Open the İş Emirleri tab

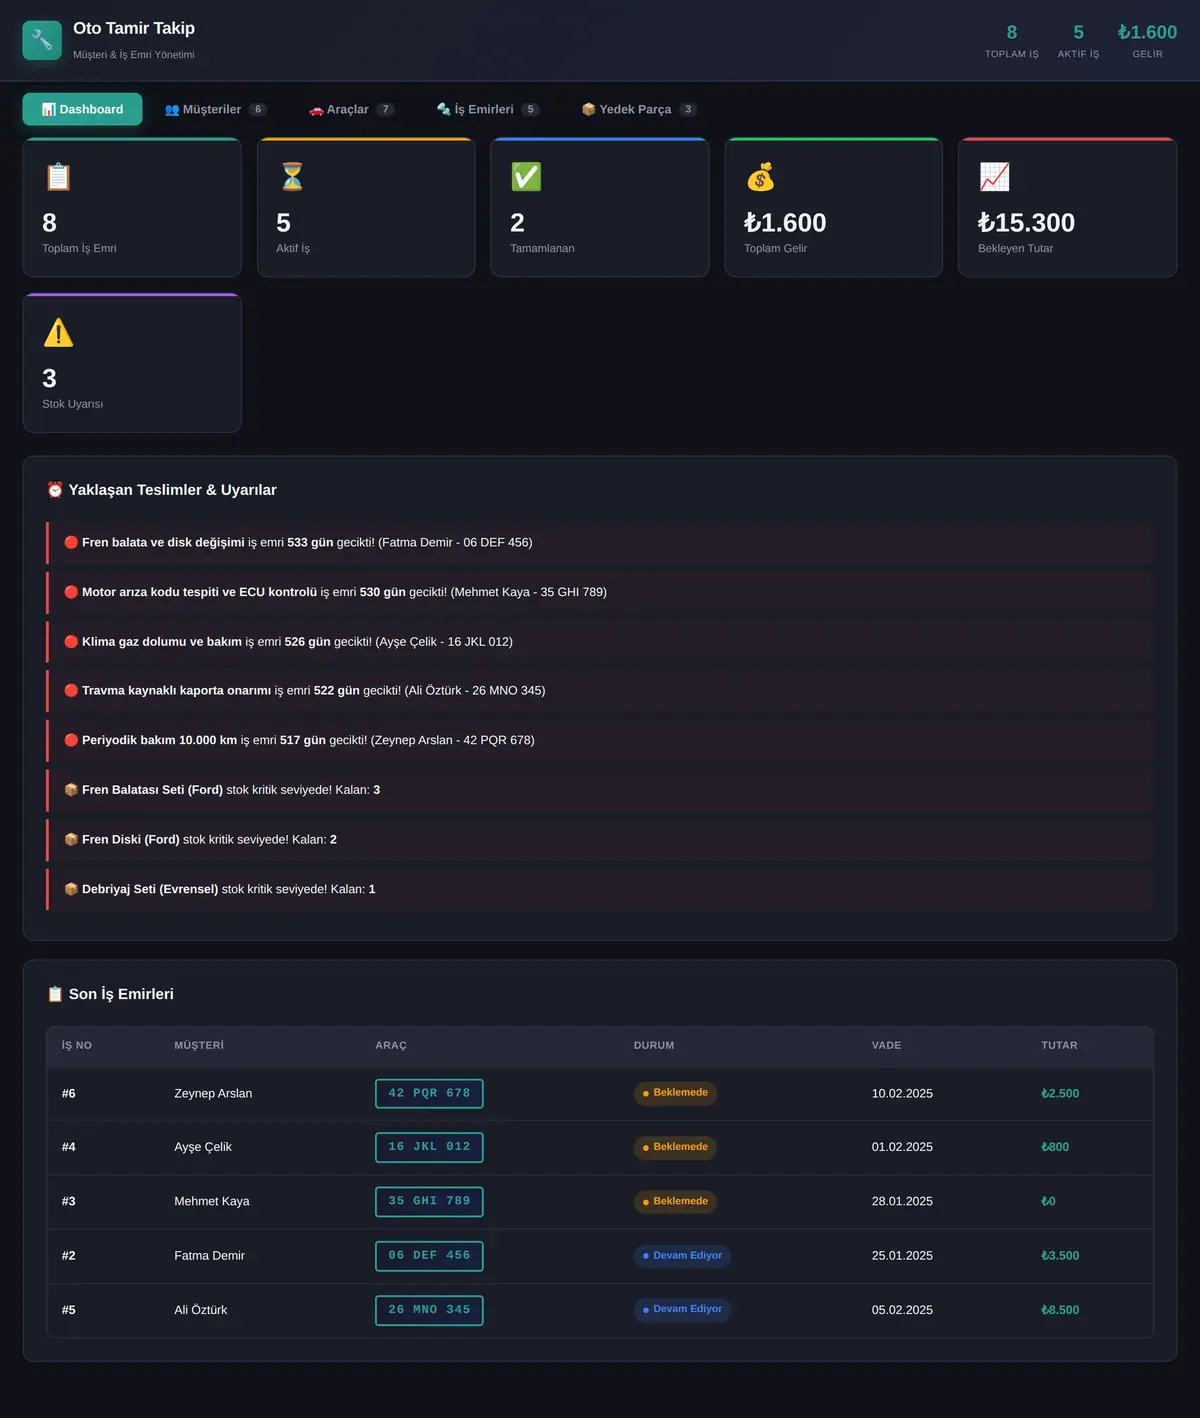tap(488, 109)
